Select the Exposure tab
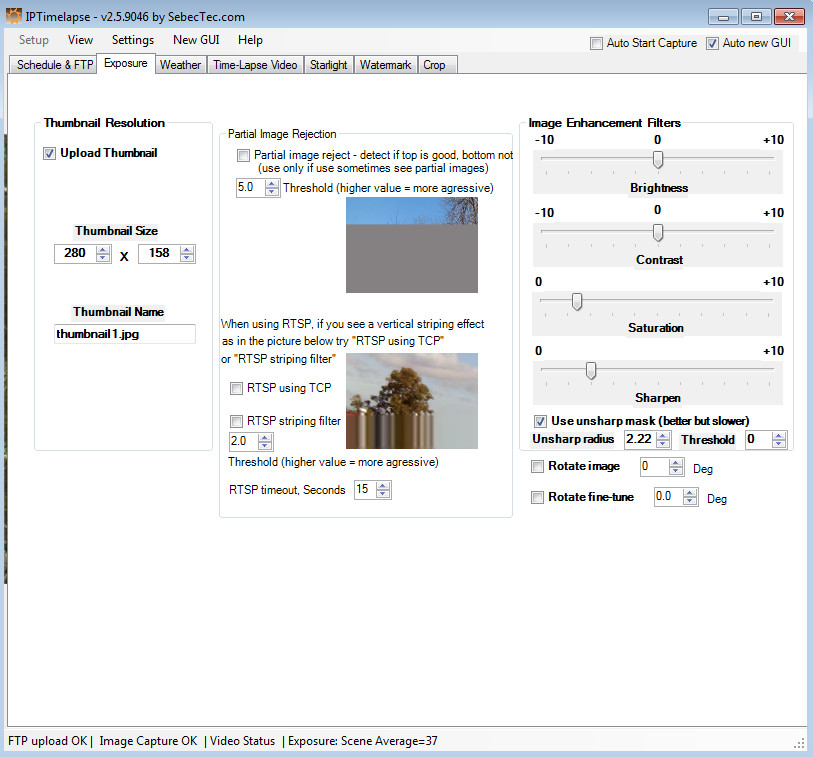The width and height of the screenshot is (813, 757). tap(125, 63)
